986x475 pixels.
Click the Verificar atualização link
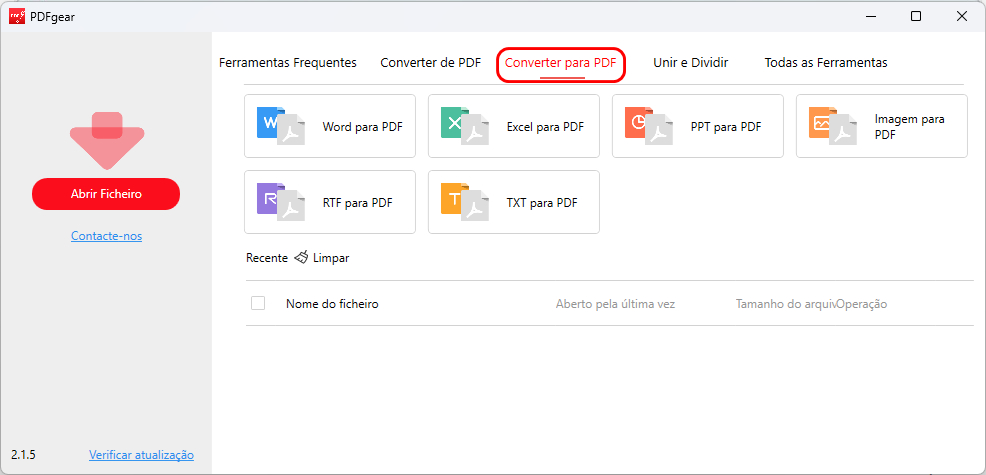(x=141, y=454)
